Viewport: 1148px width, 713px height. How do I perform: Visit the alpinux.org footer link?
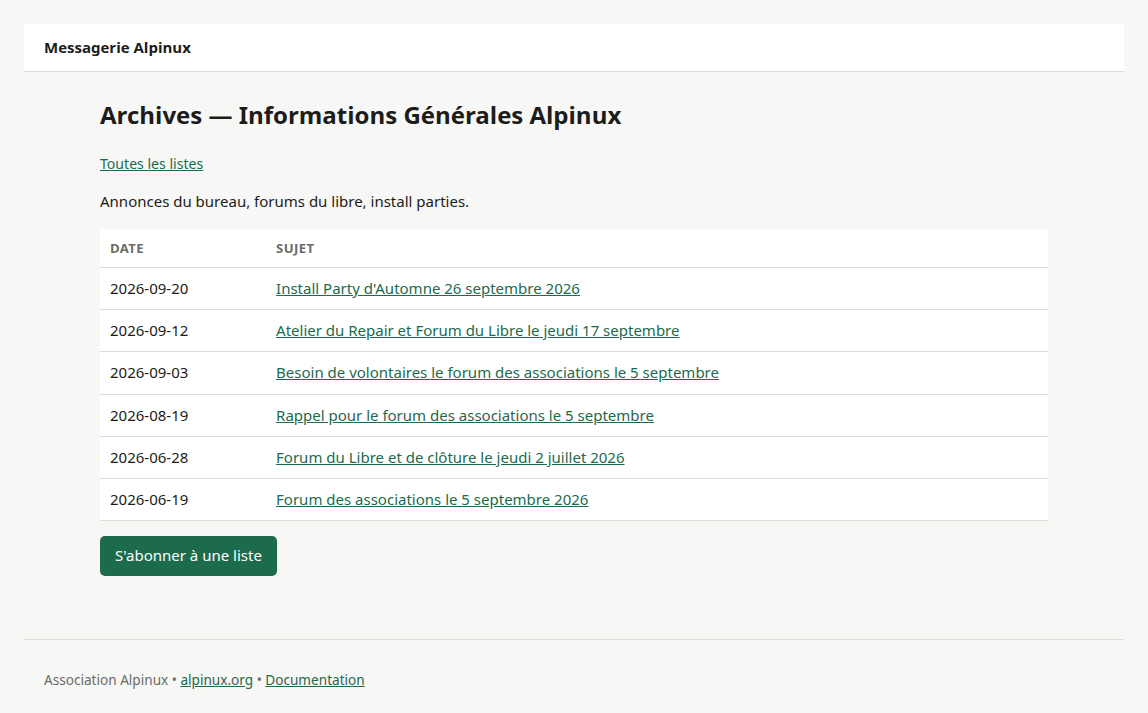[x=217, y=680]
